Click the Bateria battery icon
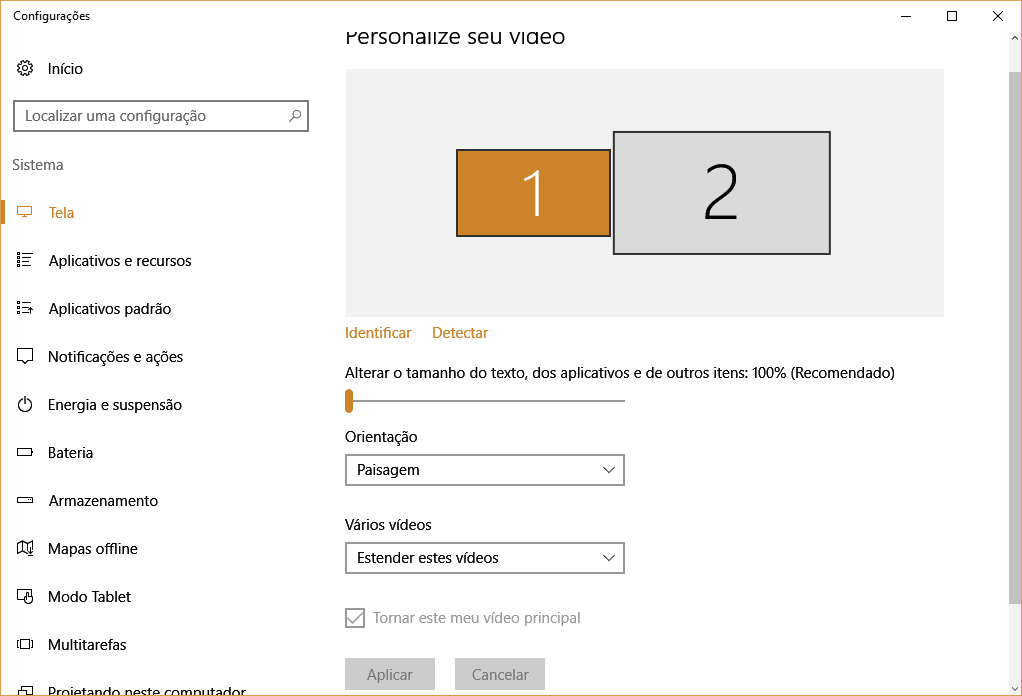The height and width of the screenshot is (696, 1022). coord(25,452)
